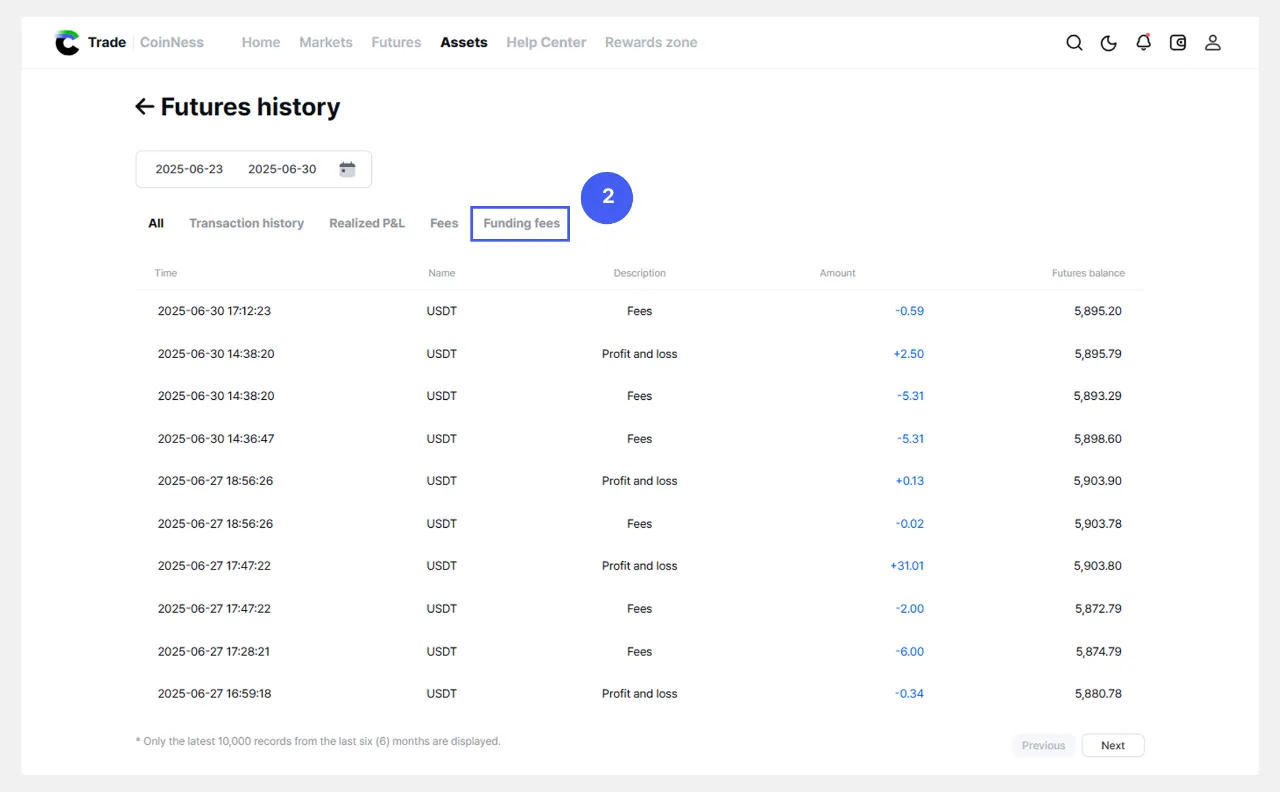This screenshot has height=792, width=1280.
Task: Open the Fees tab
Action: (444, 223)
